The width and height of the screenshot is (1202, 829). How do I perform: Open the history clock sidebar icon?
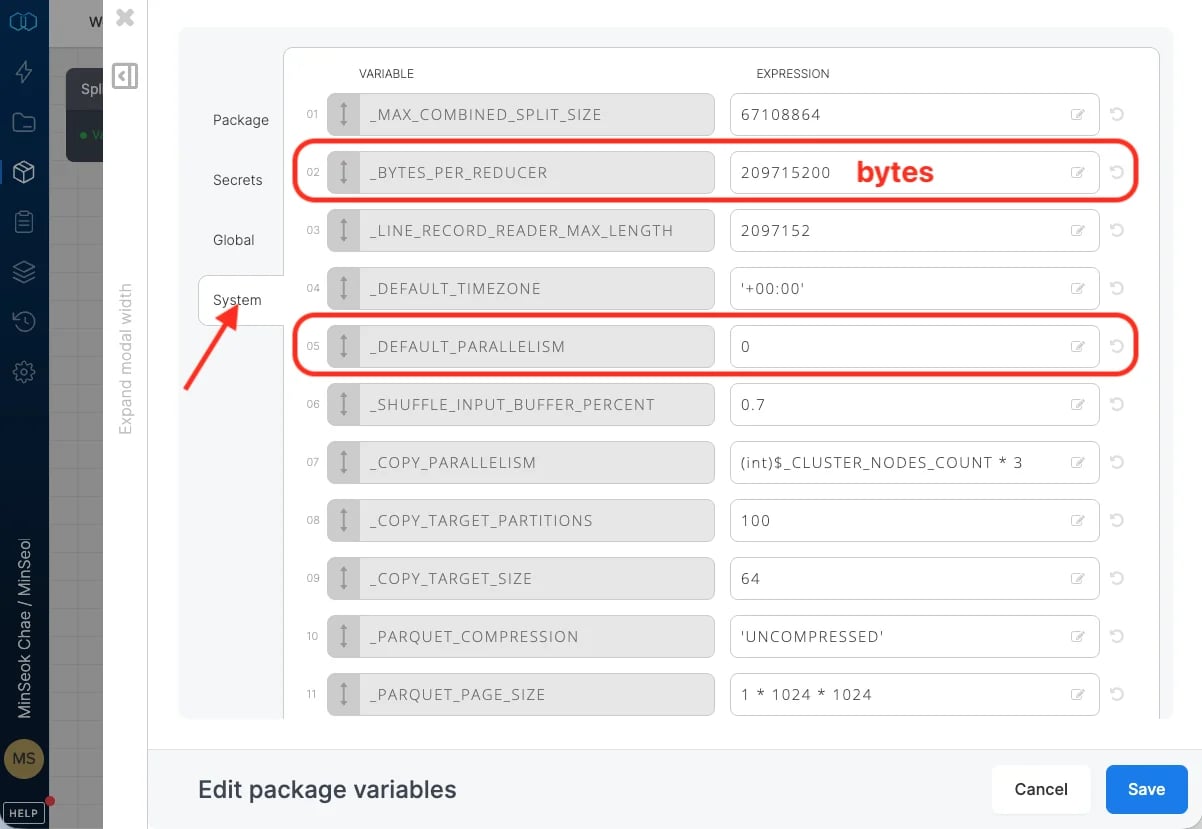24,322
